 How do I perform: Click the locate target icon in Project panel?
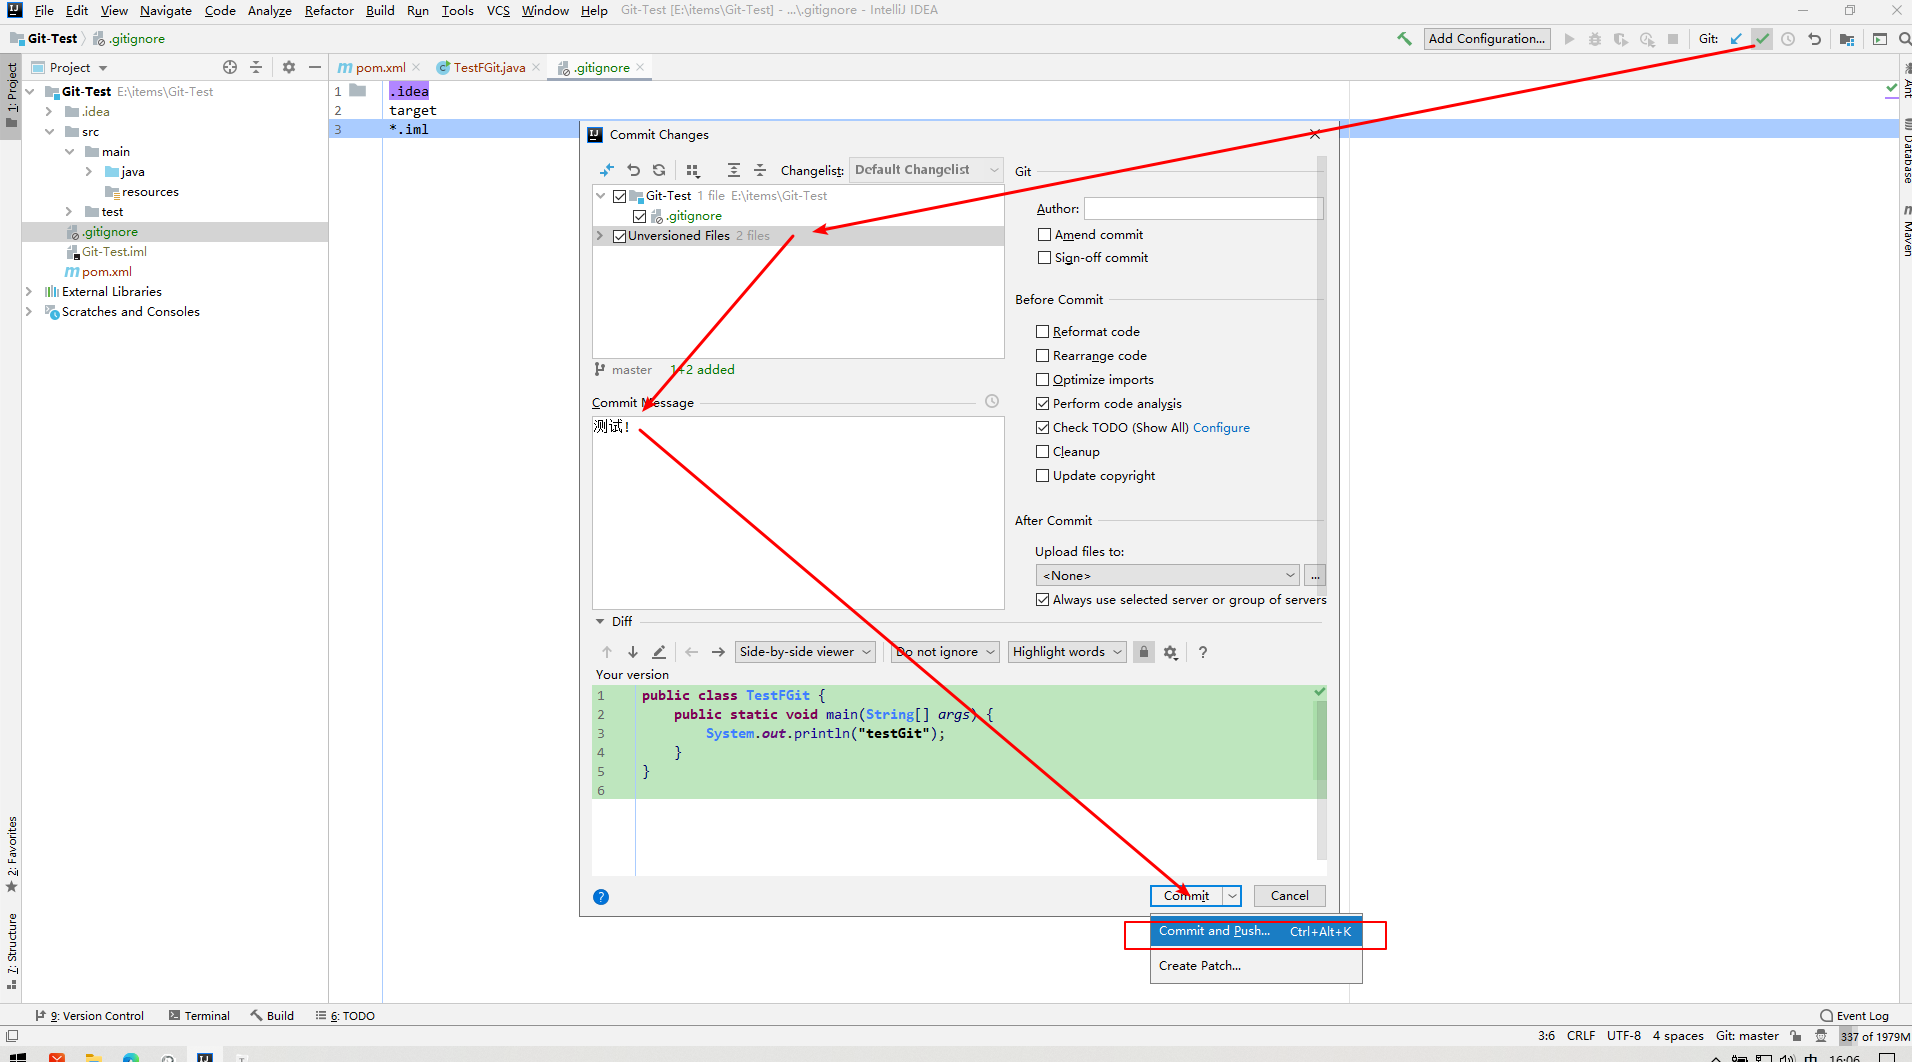tap(230, 67)
